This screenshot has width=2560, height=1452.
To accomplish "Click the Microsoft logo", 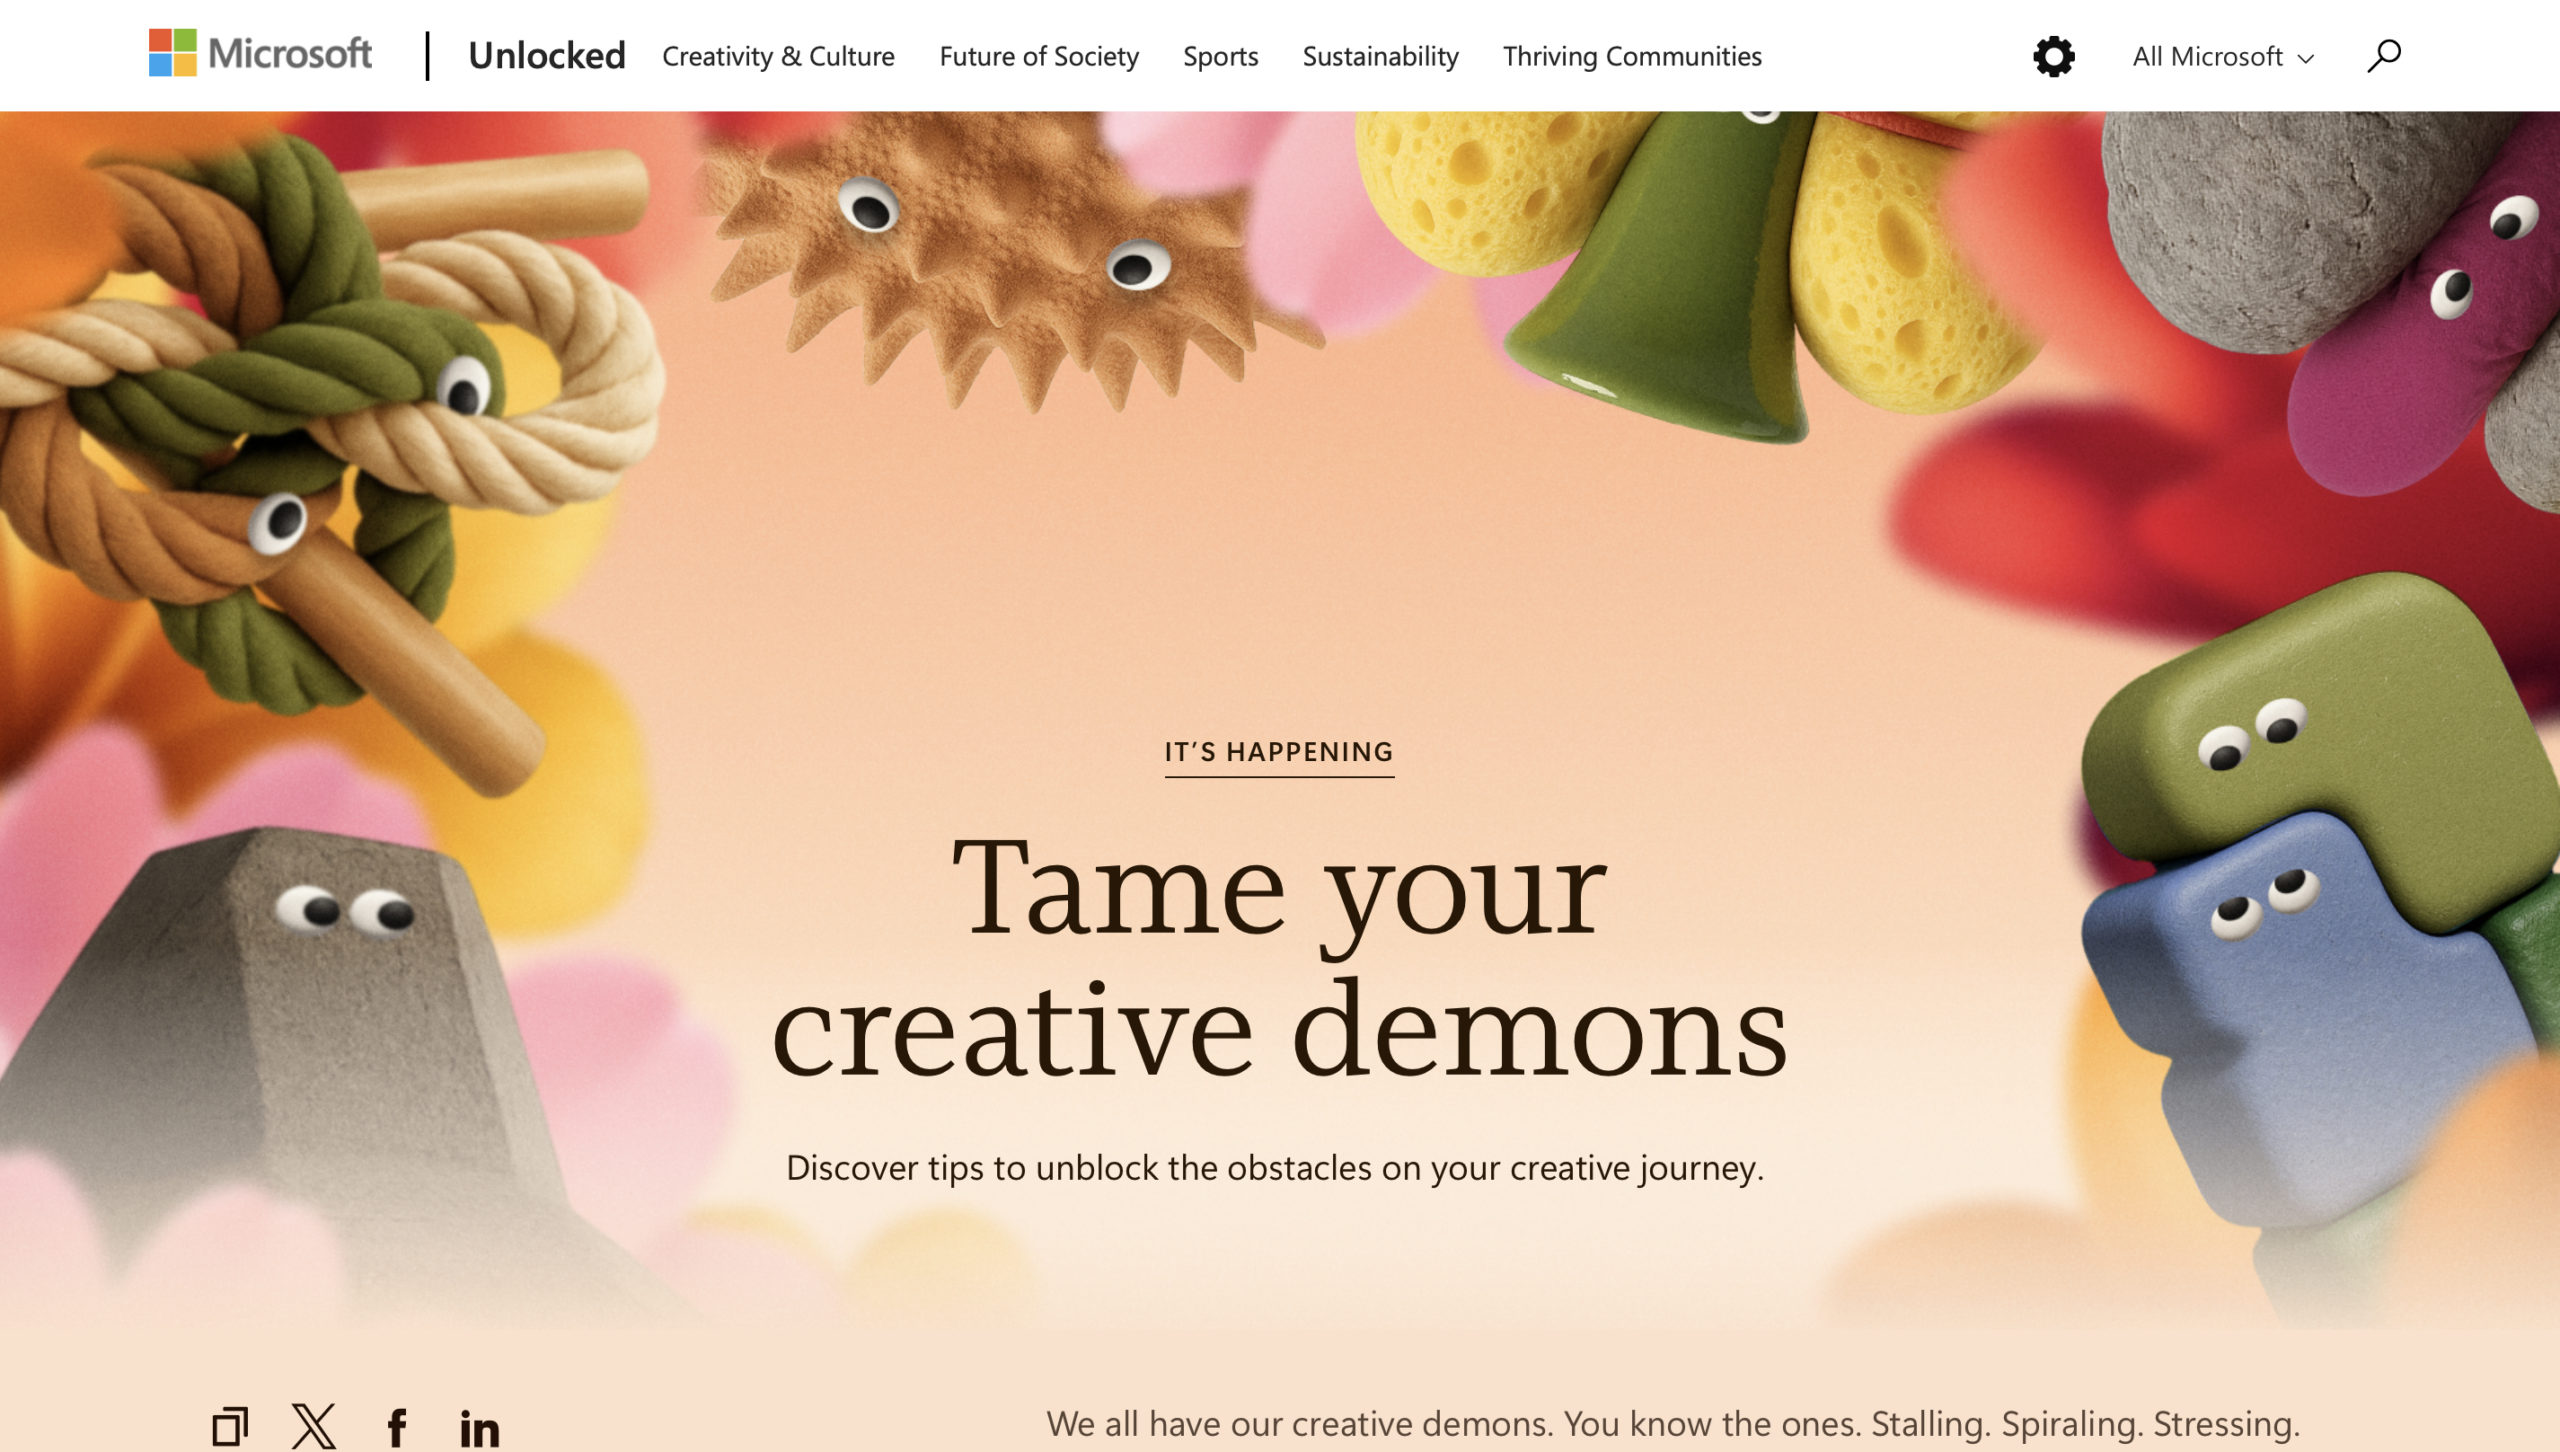I will pos(260,53).
